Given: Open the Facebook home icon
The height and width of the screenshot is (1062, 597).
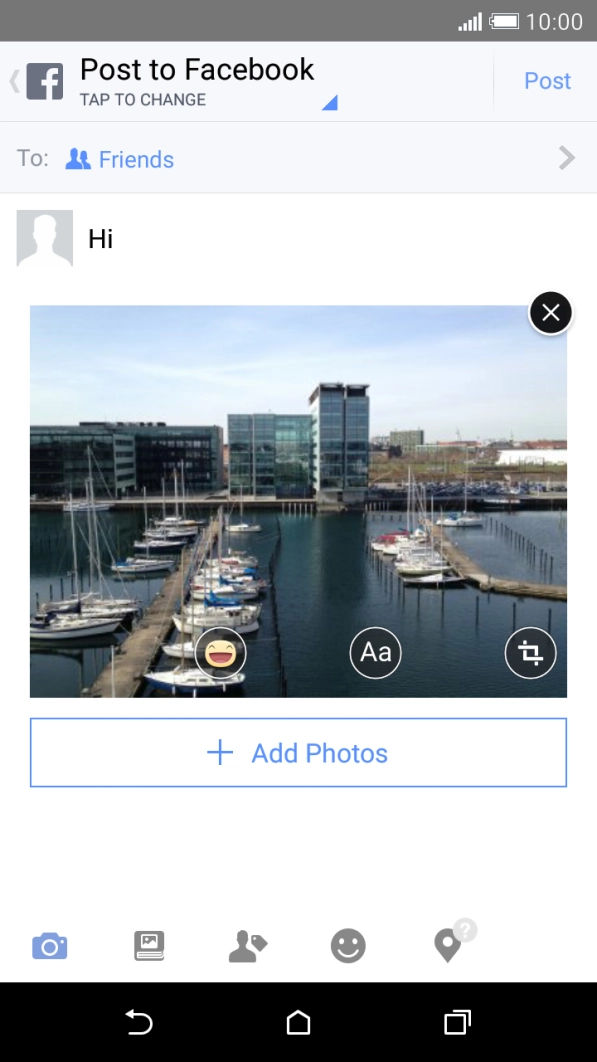Looking at the screenshot, I should 44,80.
